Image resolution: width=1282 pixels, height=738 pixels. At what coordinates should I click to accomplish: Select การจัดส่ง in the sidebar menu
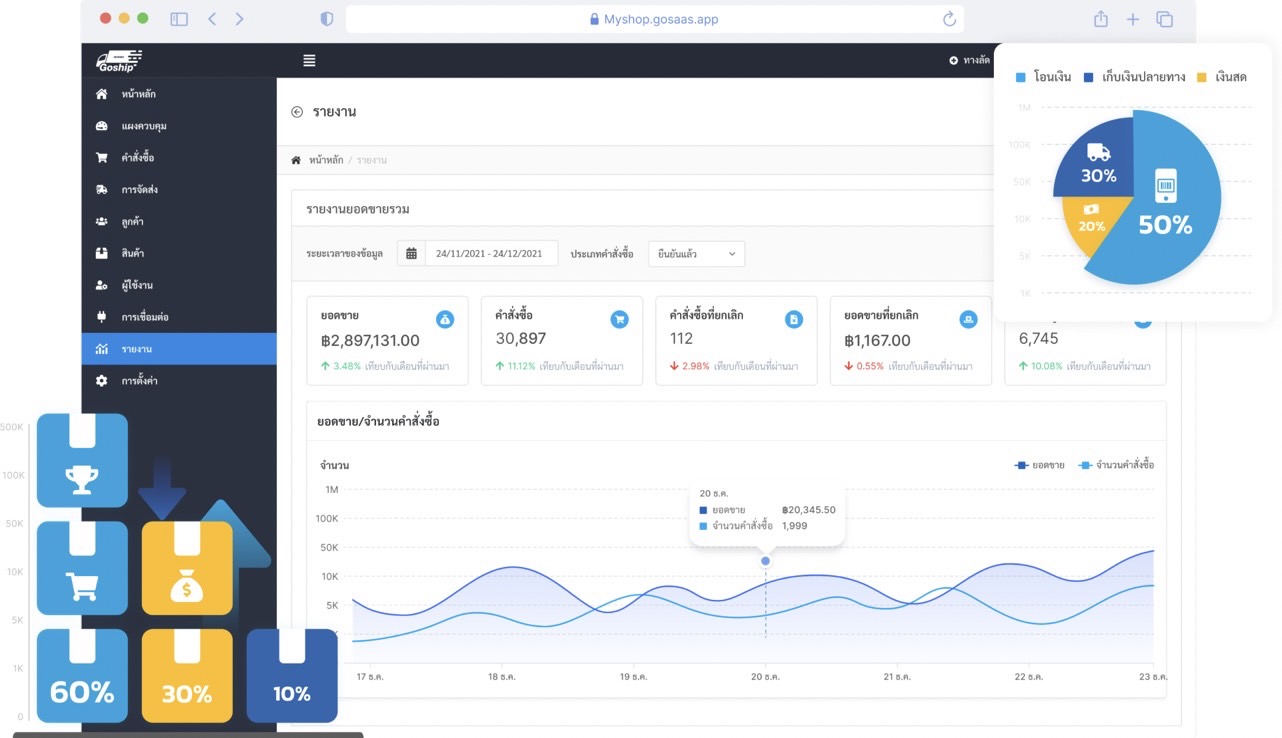[x=139, y=189]
